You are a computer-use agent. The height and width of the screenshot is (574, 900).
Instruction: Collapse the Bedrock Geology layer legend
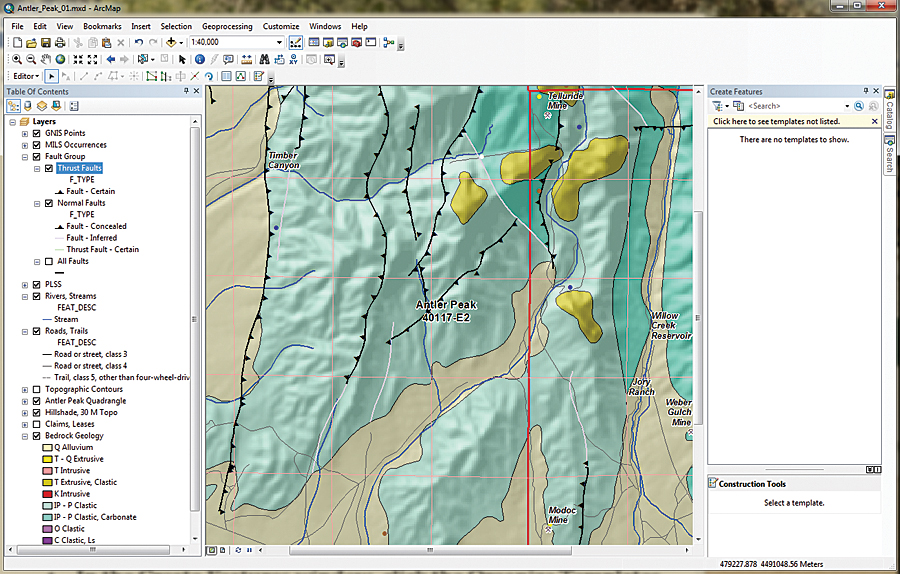[24, 436]
